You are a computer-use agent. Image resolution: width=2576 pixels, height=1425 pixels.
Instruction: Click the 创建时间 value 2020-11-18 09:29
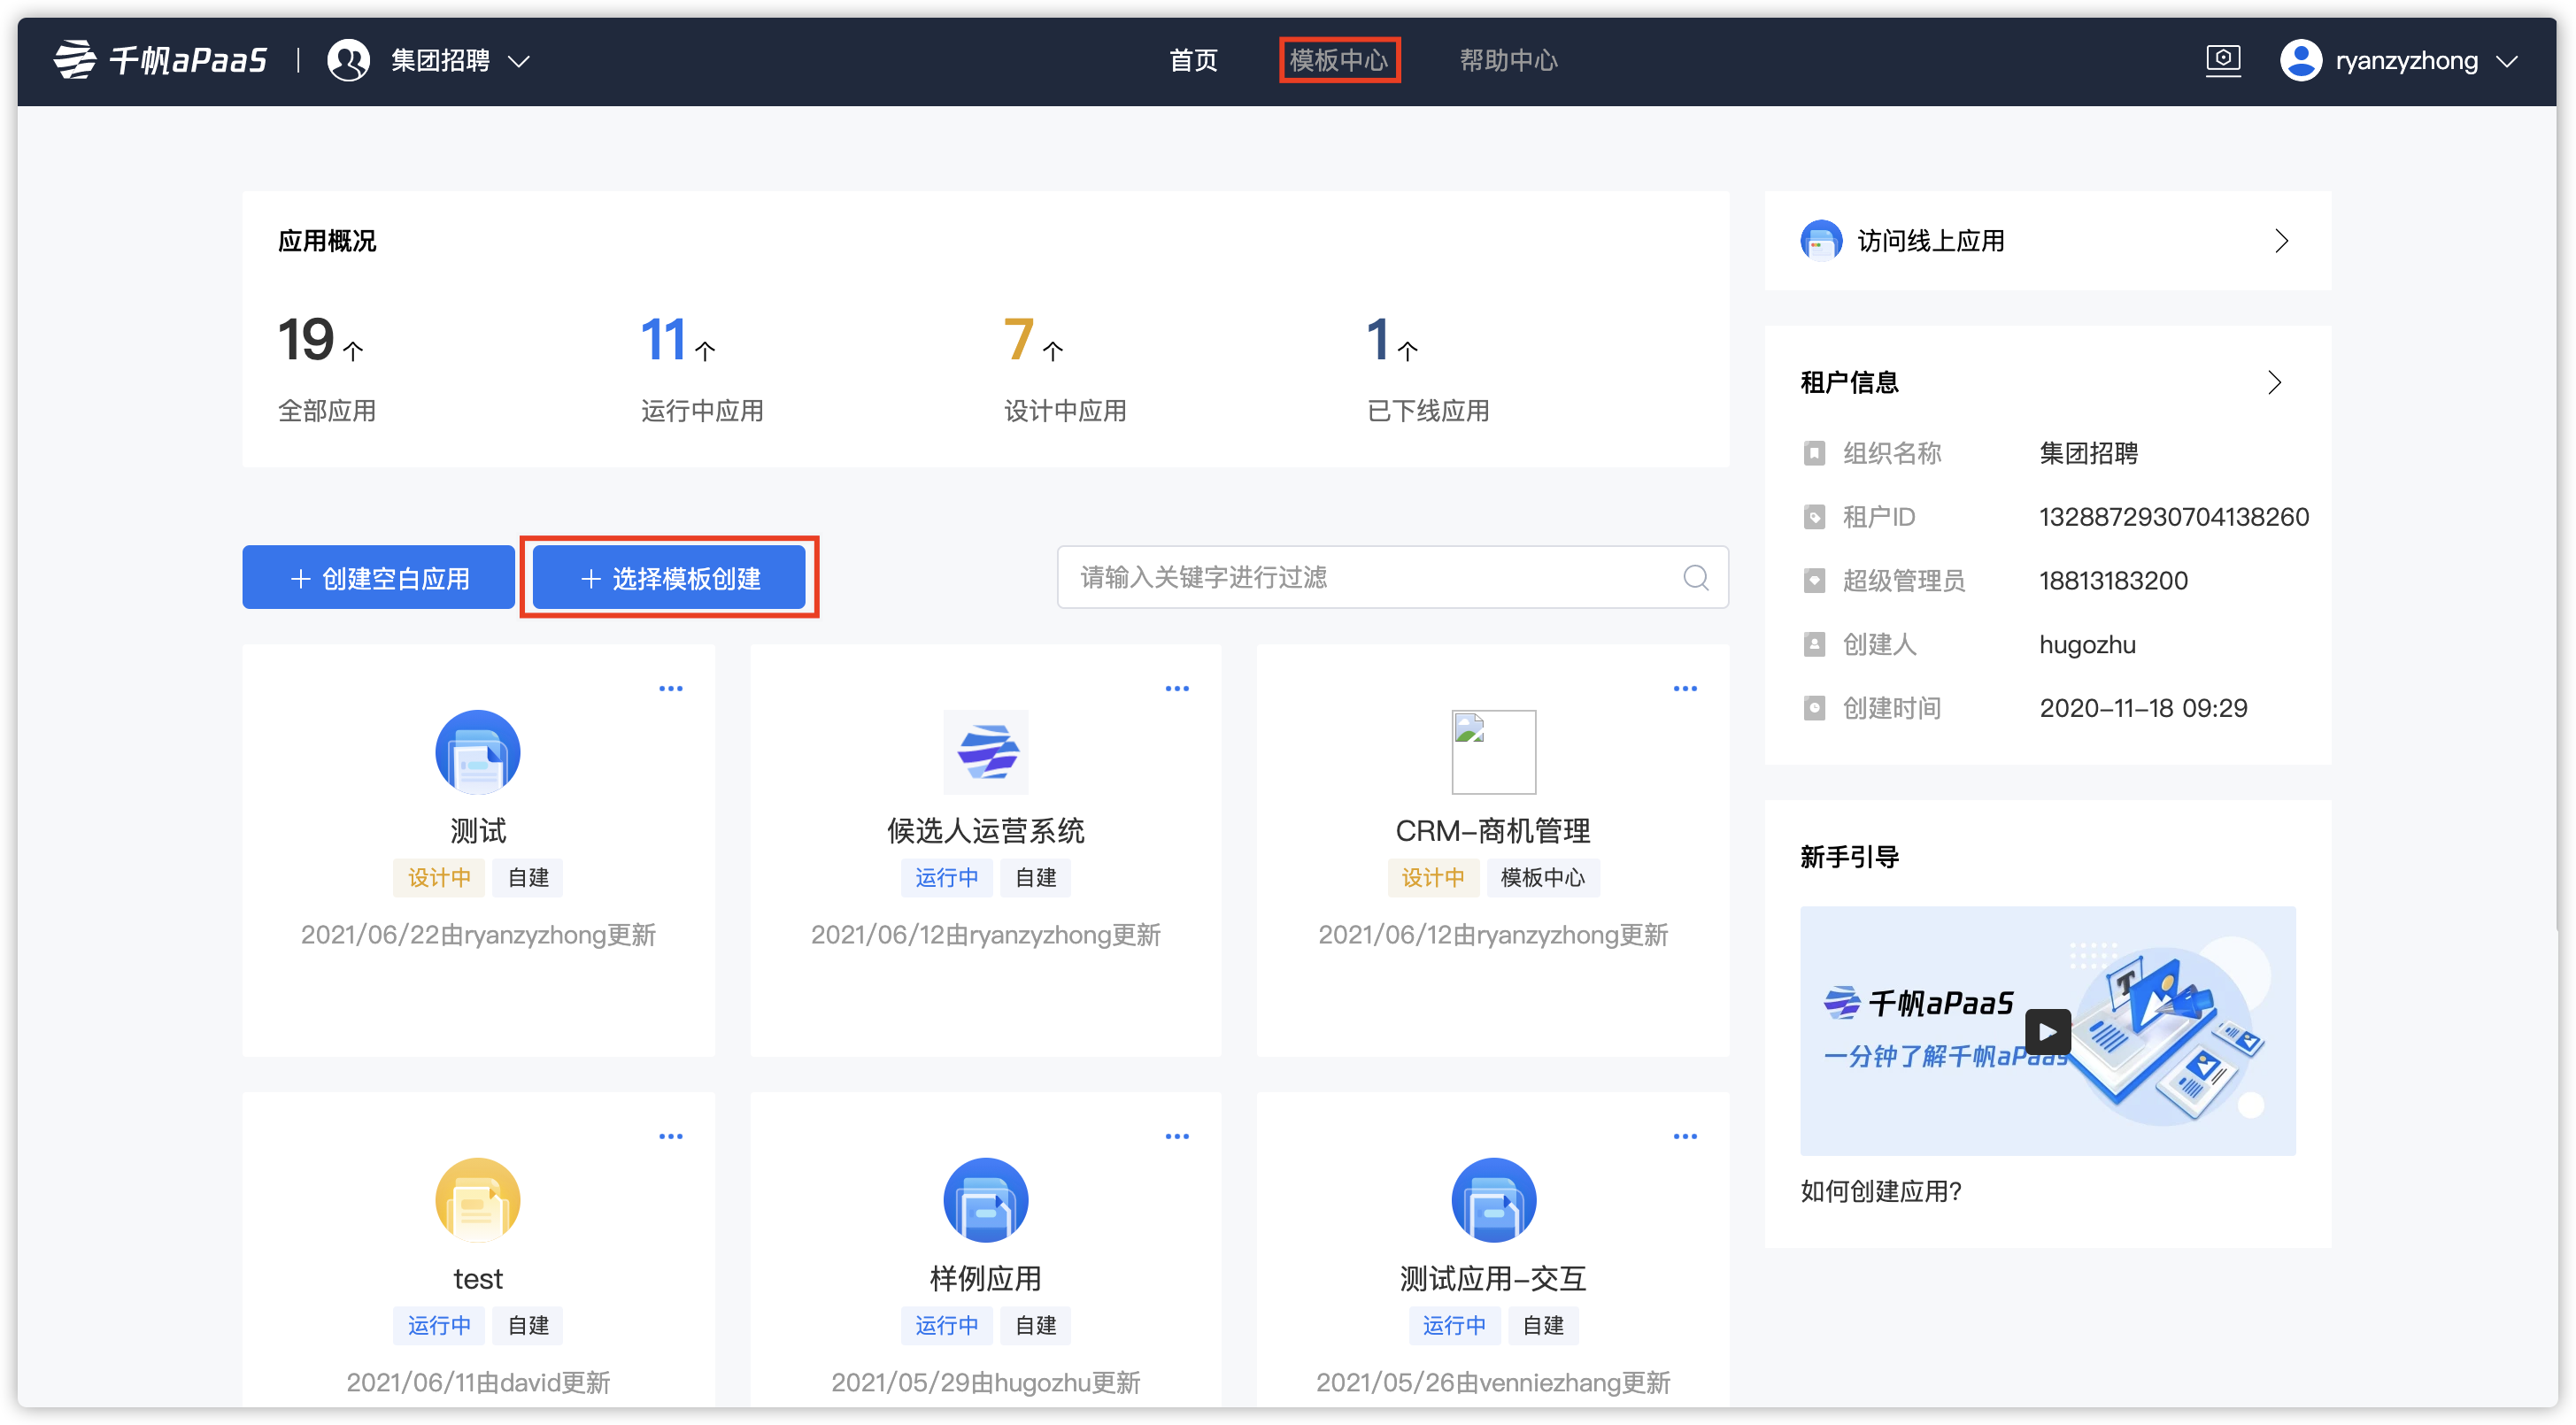[2143, 709]
